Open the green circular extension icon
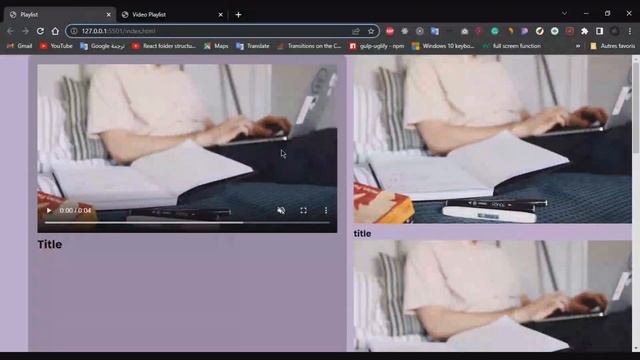The image size is (640, 360). [495, 31]
